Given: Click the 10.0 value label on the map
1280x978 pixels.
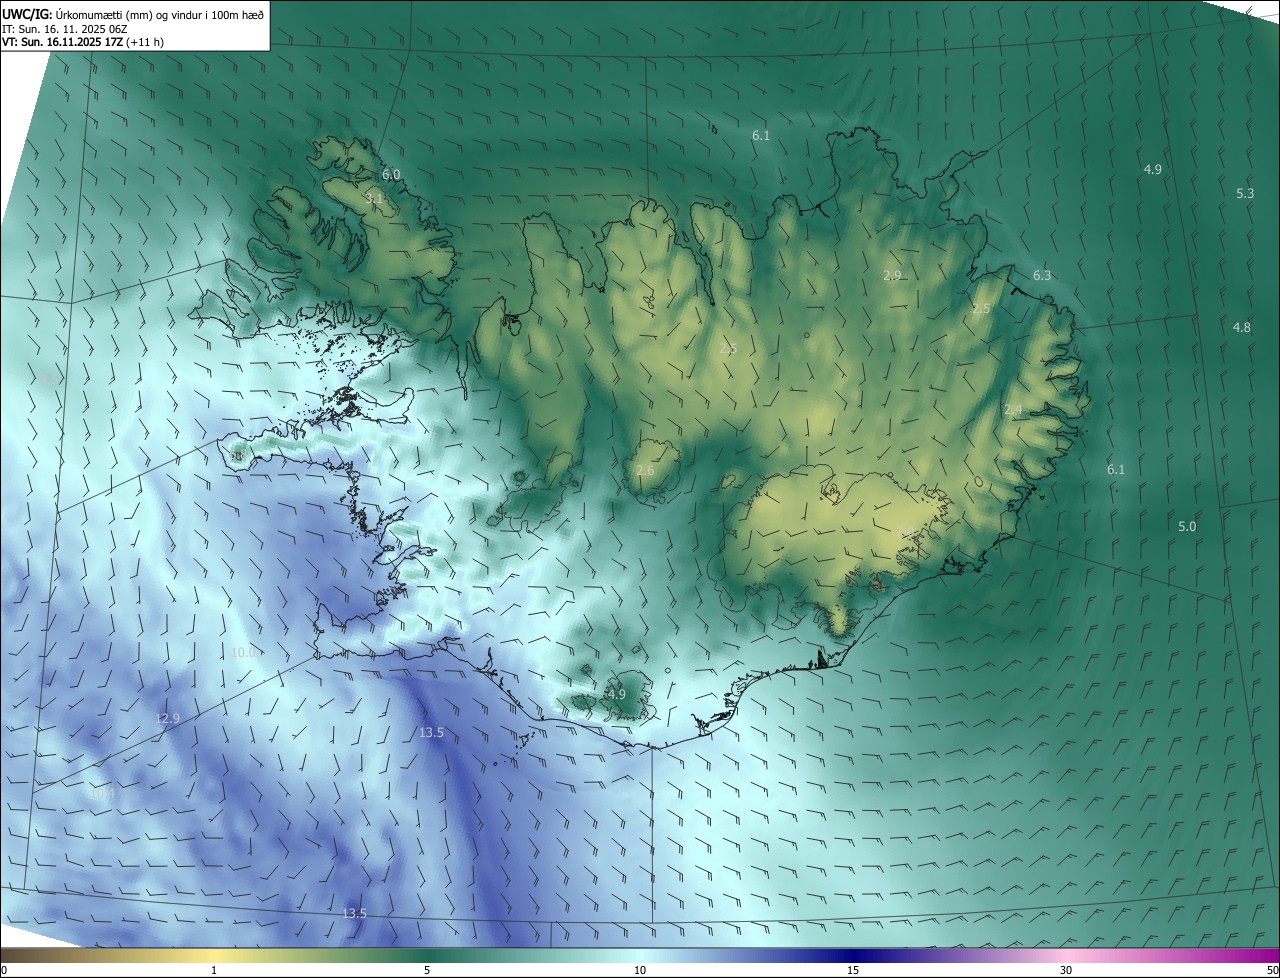Looking at the screenshot, I should pos(243,652).
